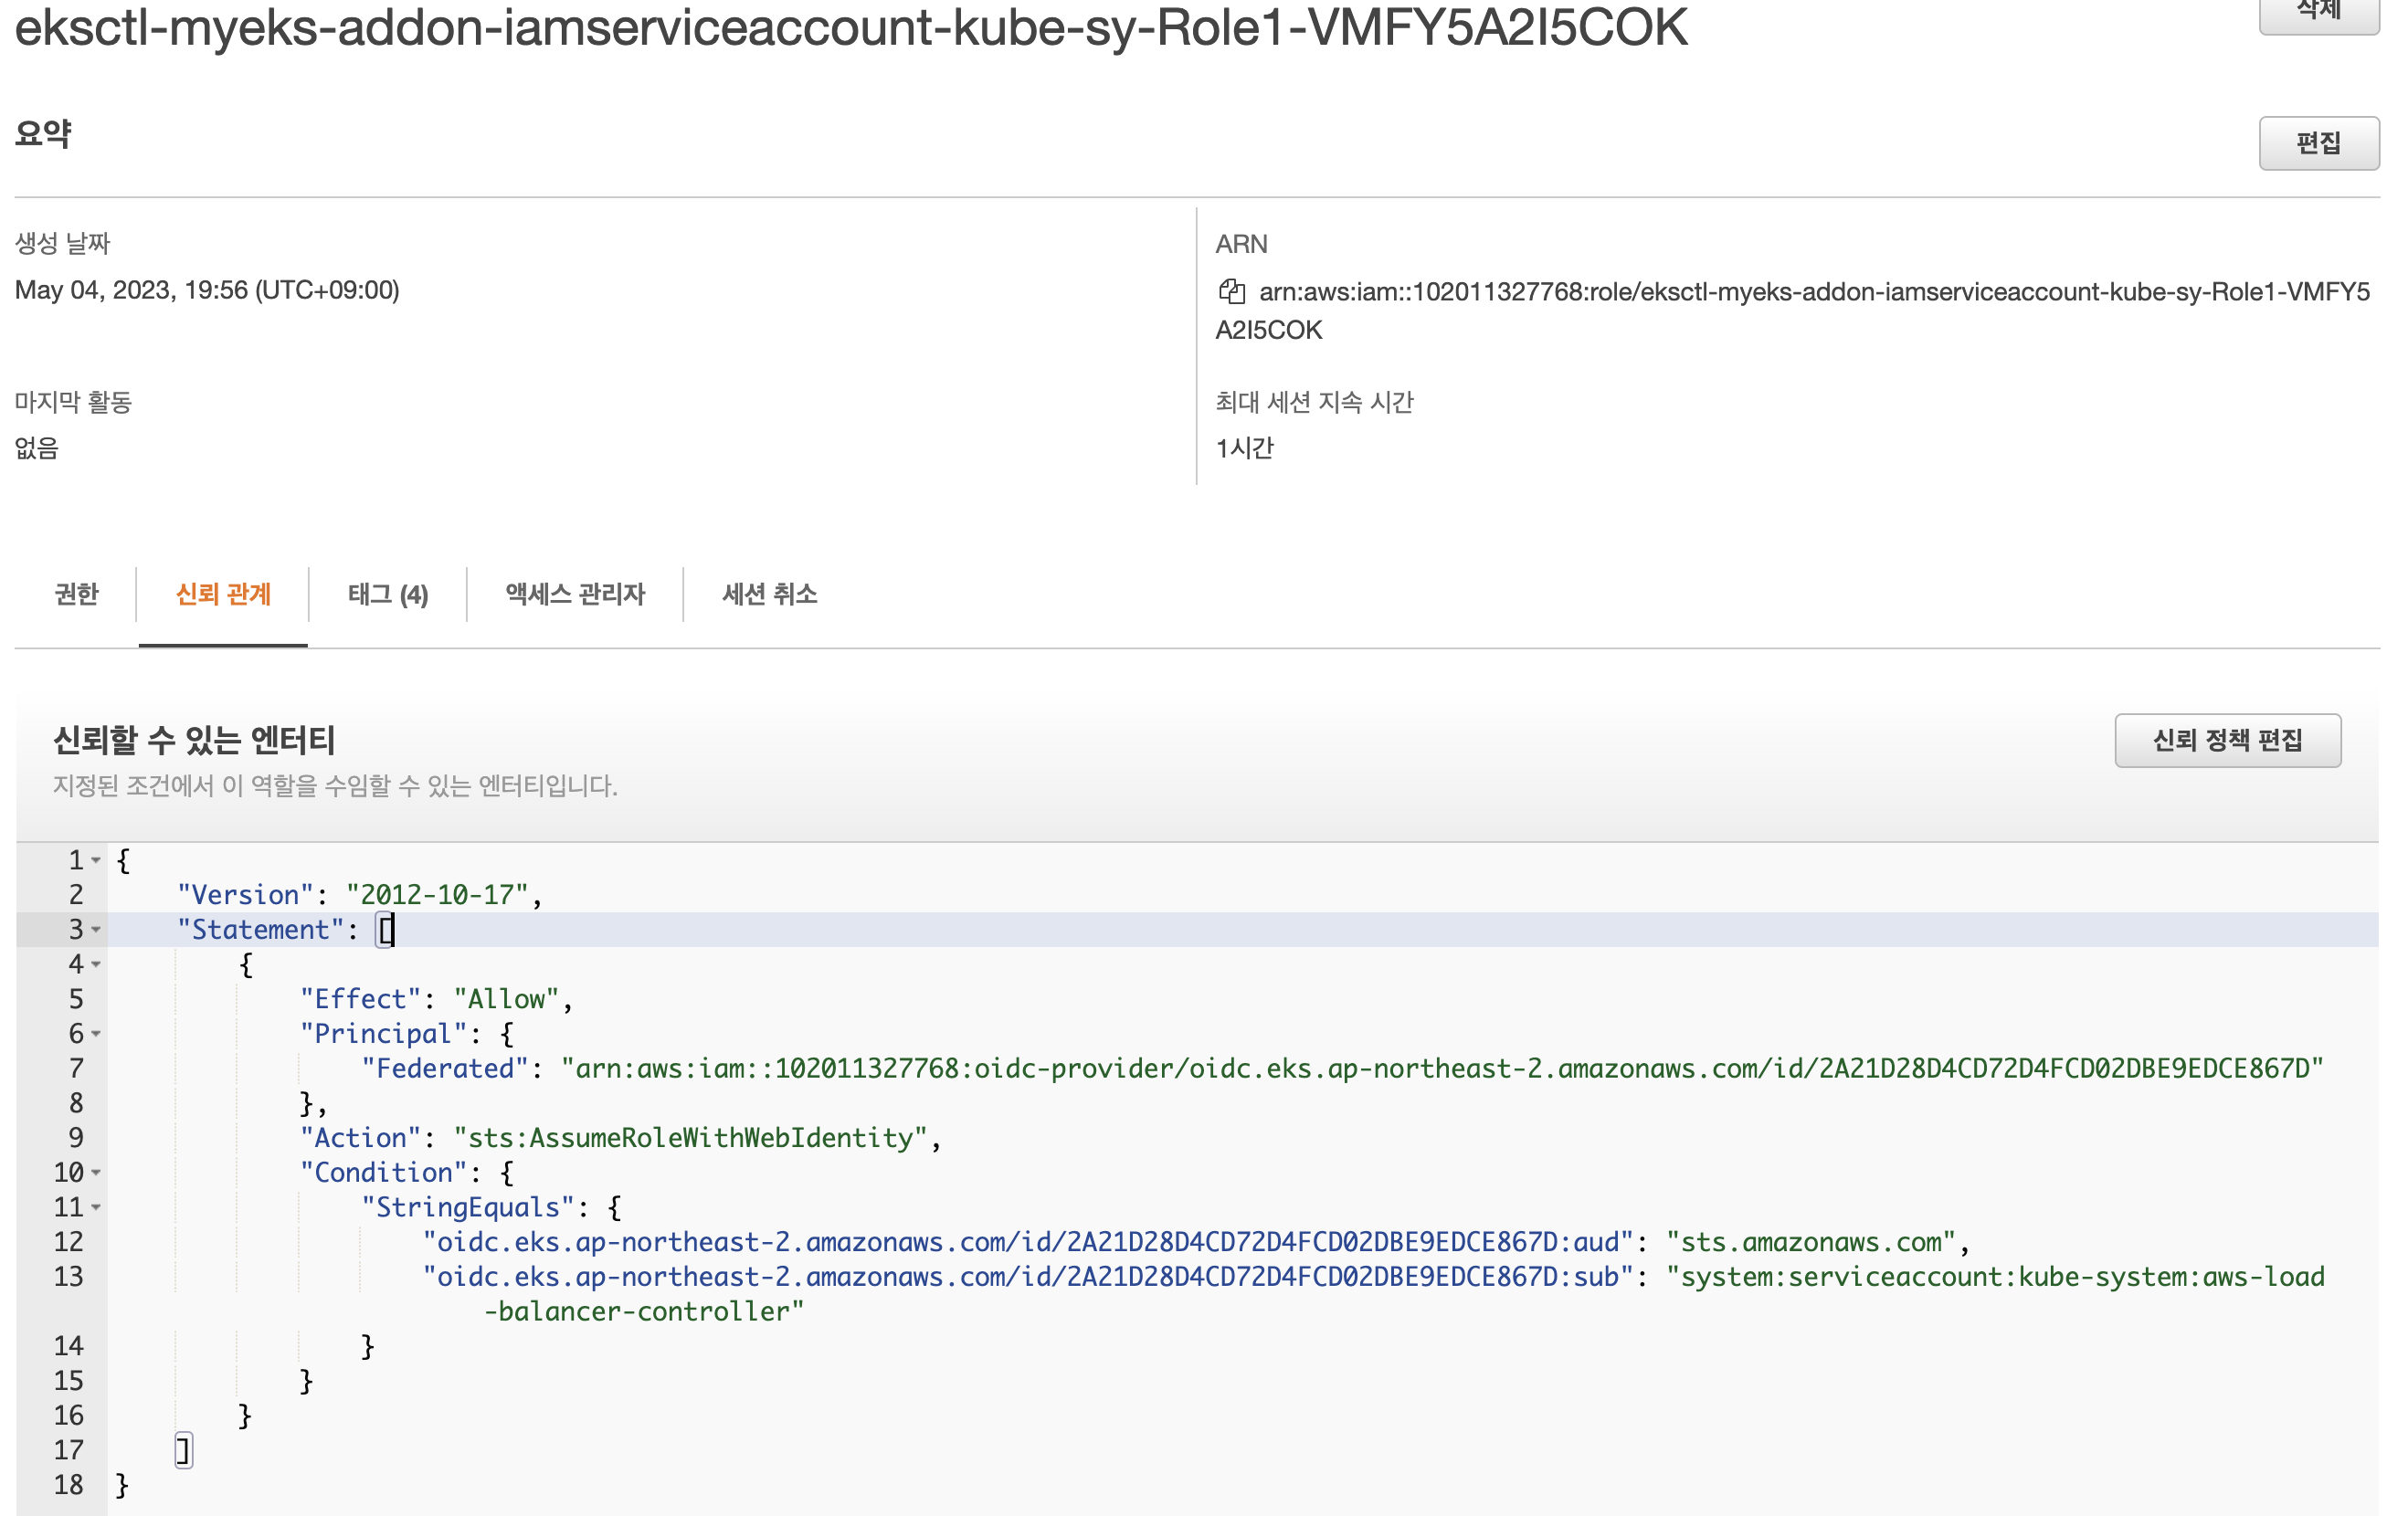The height and width of the screenshot is (1516, 2408).
Task: Open the 액세스 관리자 tab
Action: point(575,594)
